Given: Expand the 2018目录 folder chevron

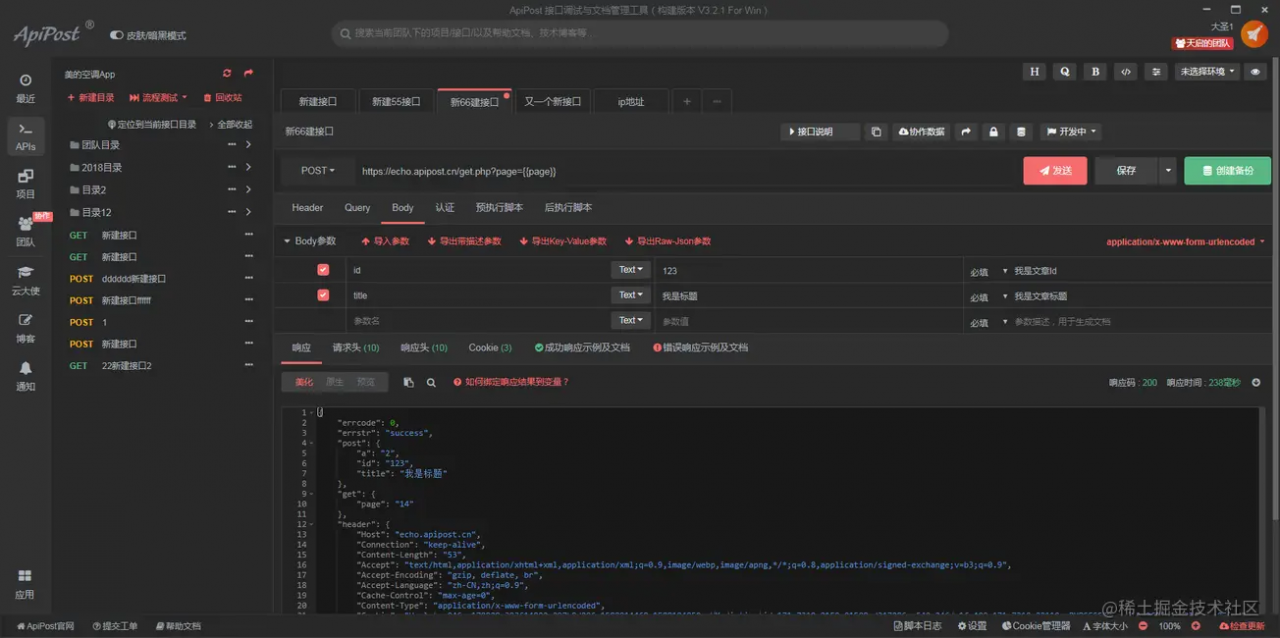Looking at the screenshot, I should tap(248, 167).
